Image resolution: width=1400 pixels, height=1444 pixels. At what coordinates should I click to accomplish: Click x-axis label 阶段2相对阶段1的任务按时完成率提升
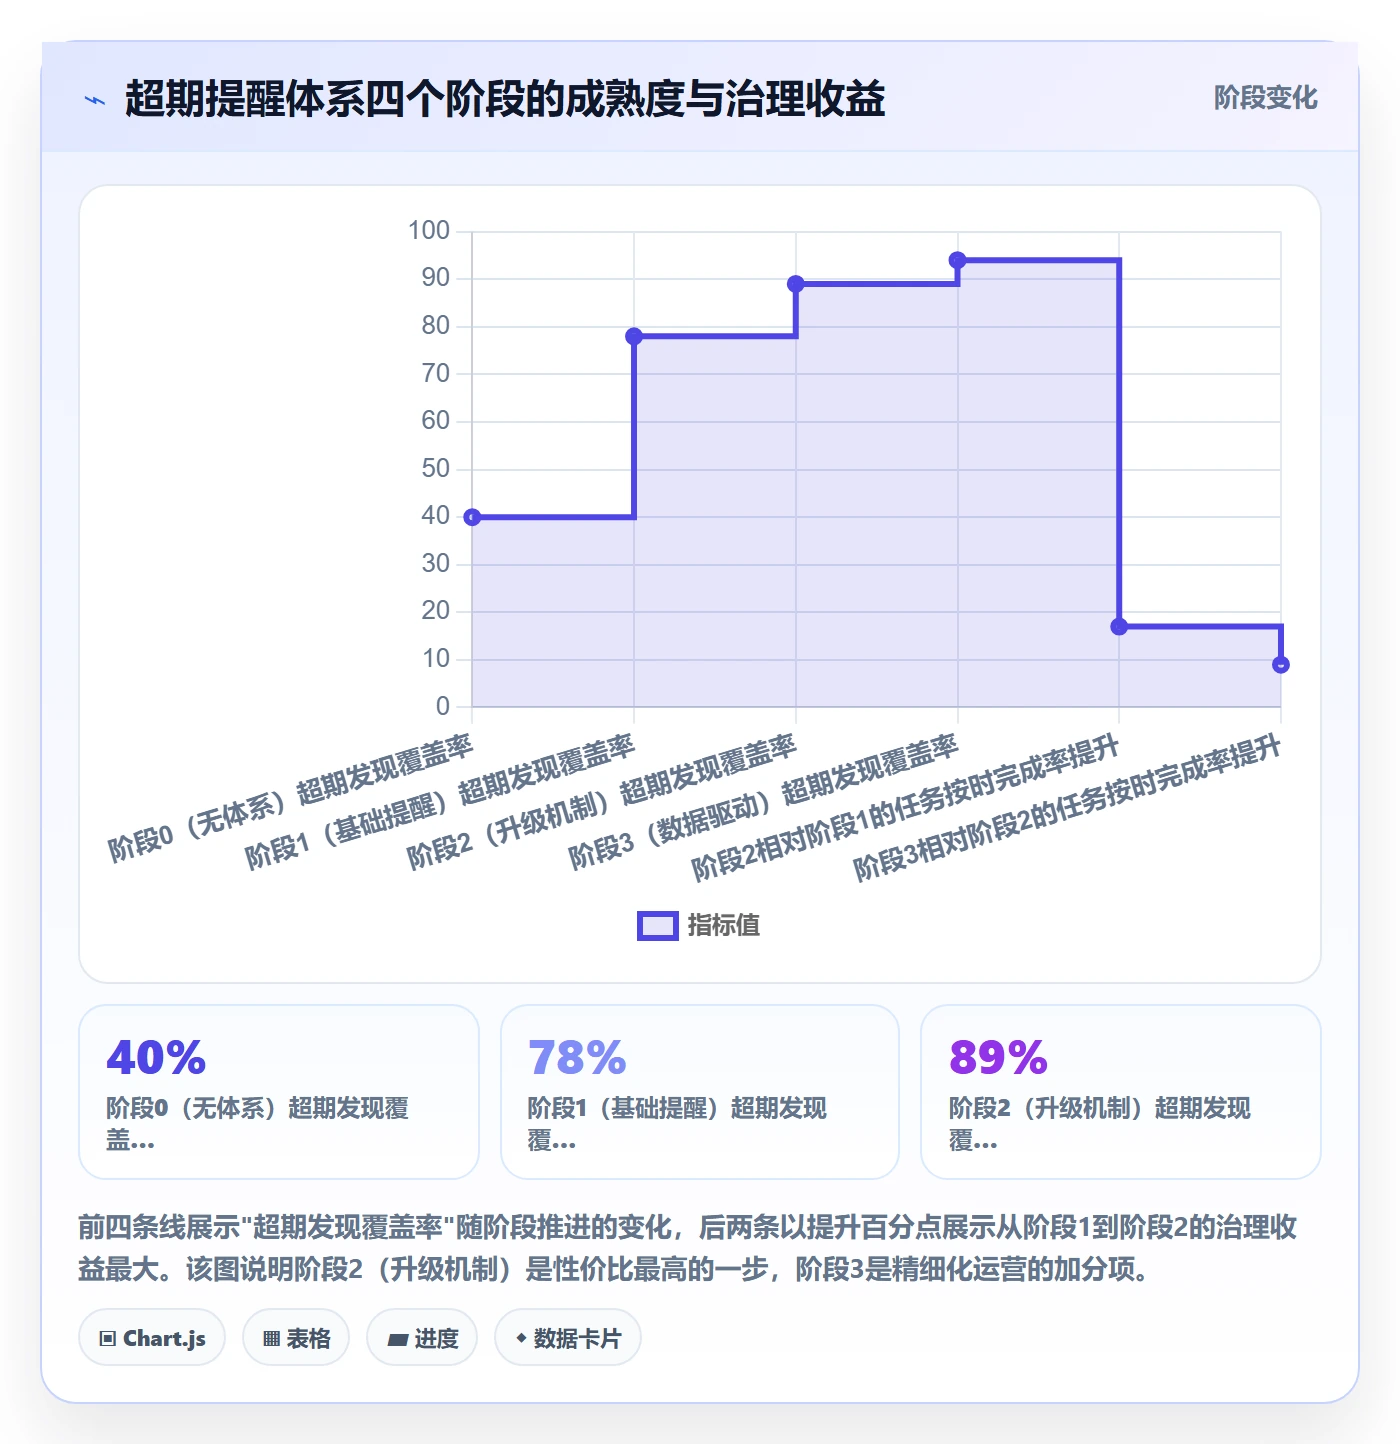coord(905,808)
